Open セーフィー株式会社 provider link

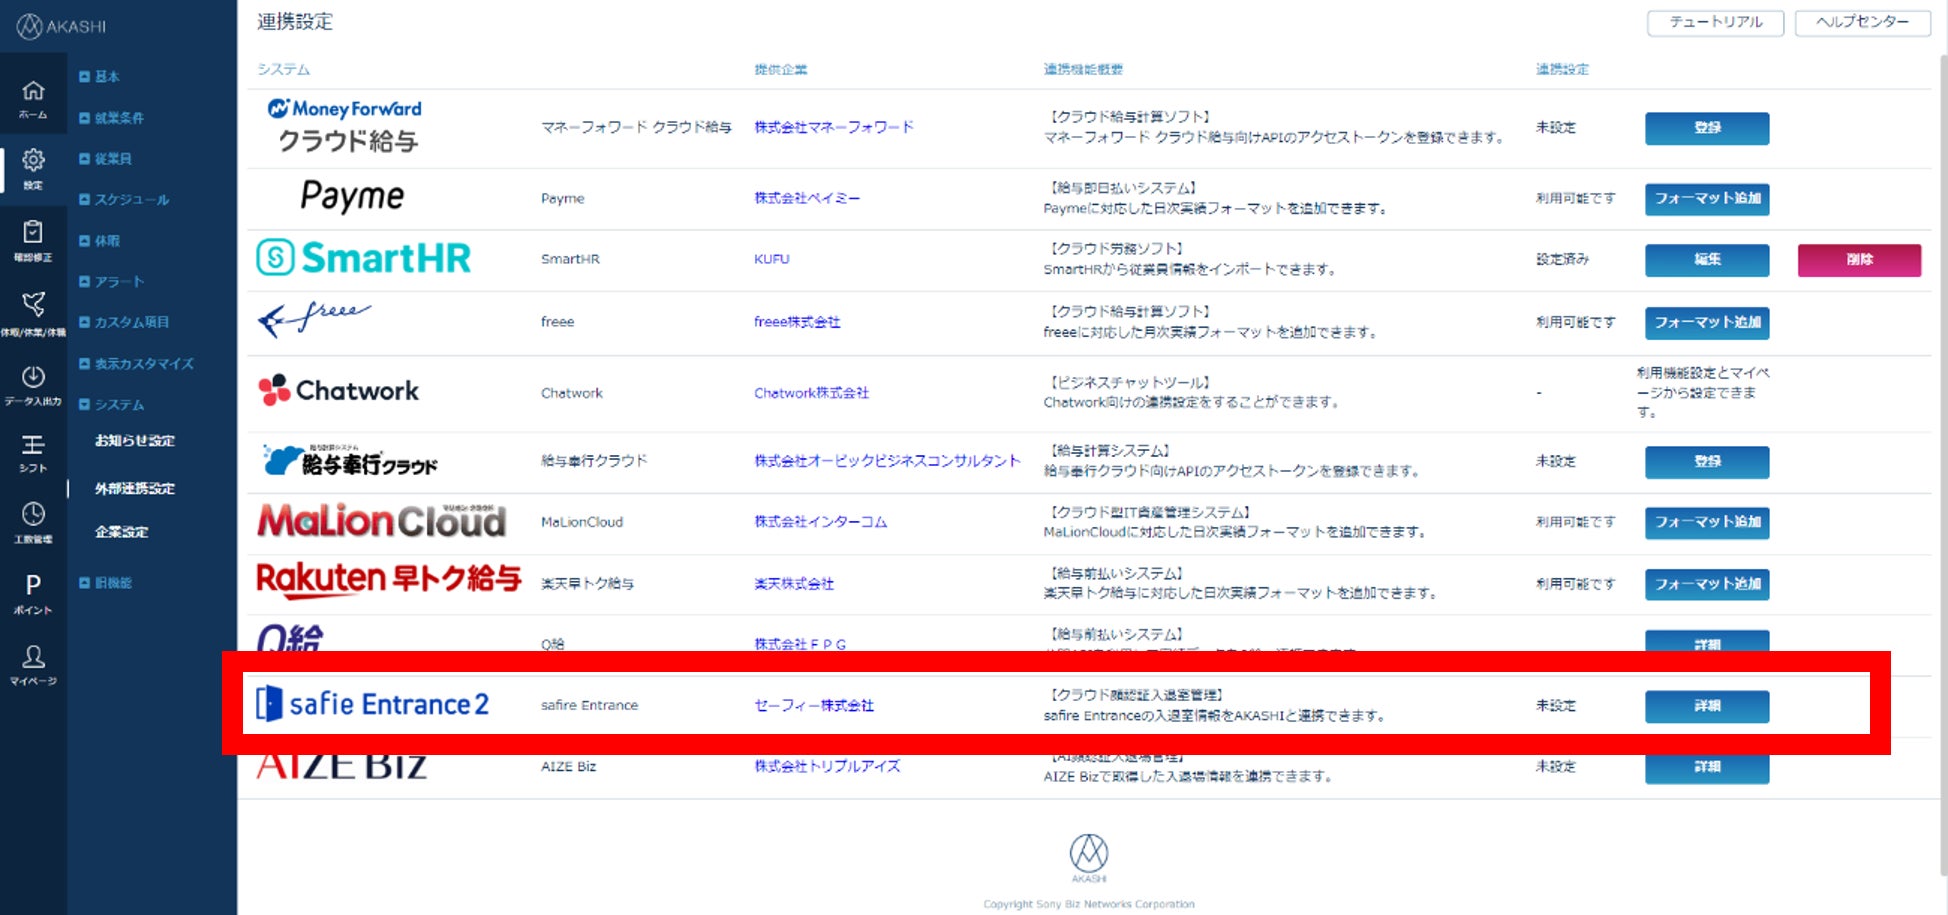[x=814, y=706]
